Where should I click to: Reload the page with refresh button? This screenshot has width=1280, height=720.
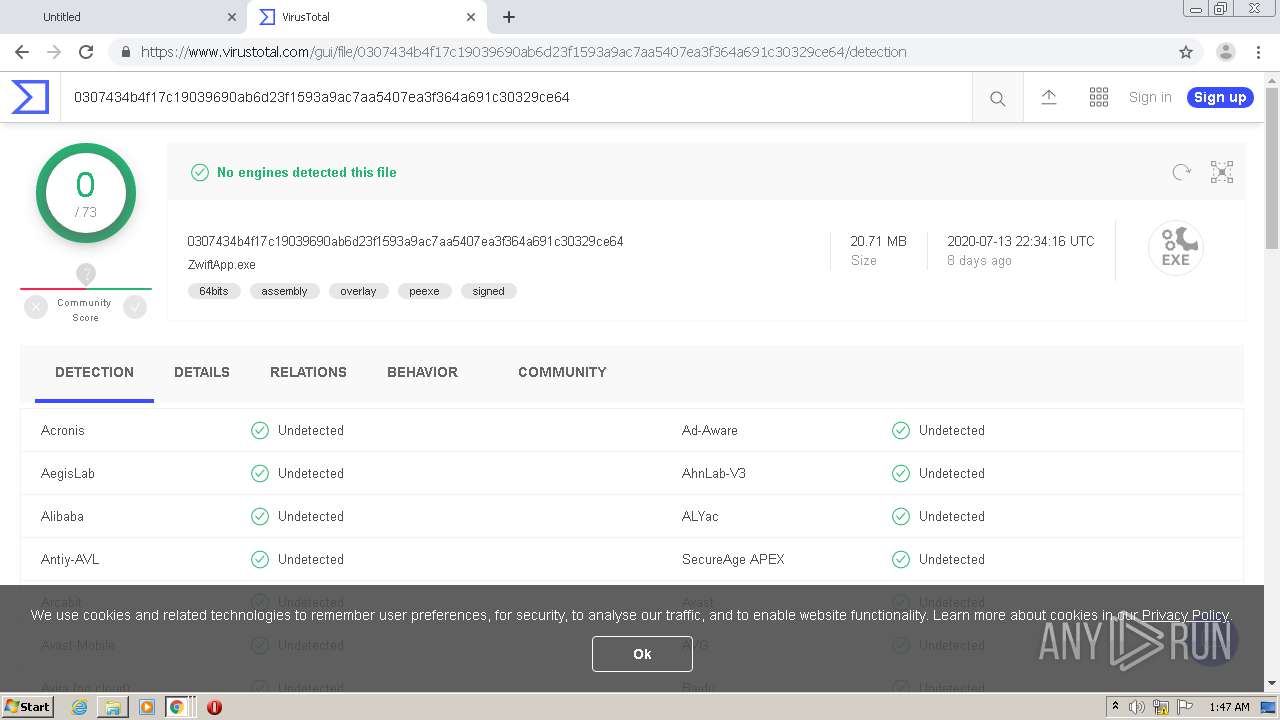pos(86,52)
